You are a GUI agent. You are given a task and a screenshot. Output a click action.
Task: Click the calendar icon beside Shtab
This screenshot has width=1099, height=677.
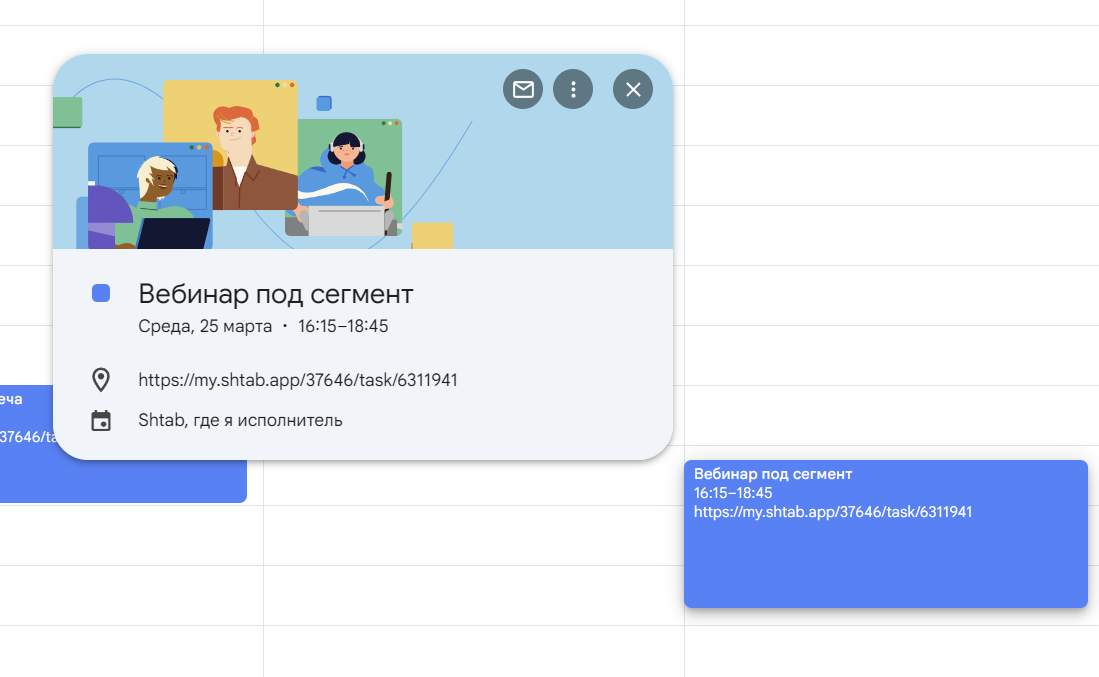(x=101, y=420)
